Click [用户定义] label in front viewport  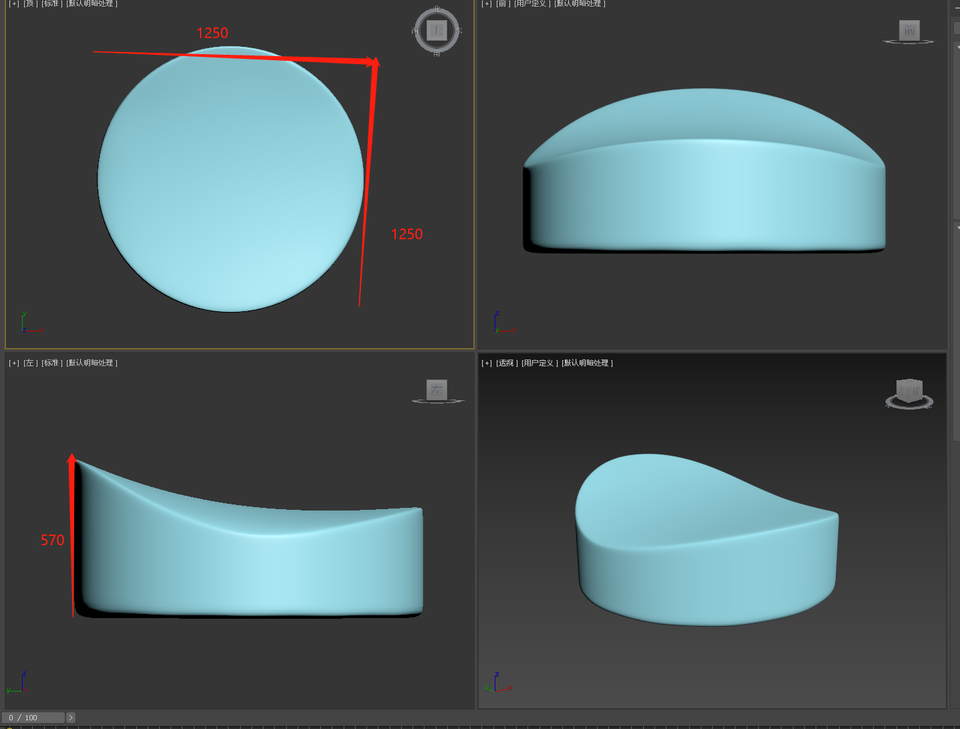tap(533, 4)
